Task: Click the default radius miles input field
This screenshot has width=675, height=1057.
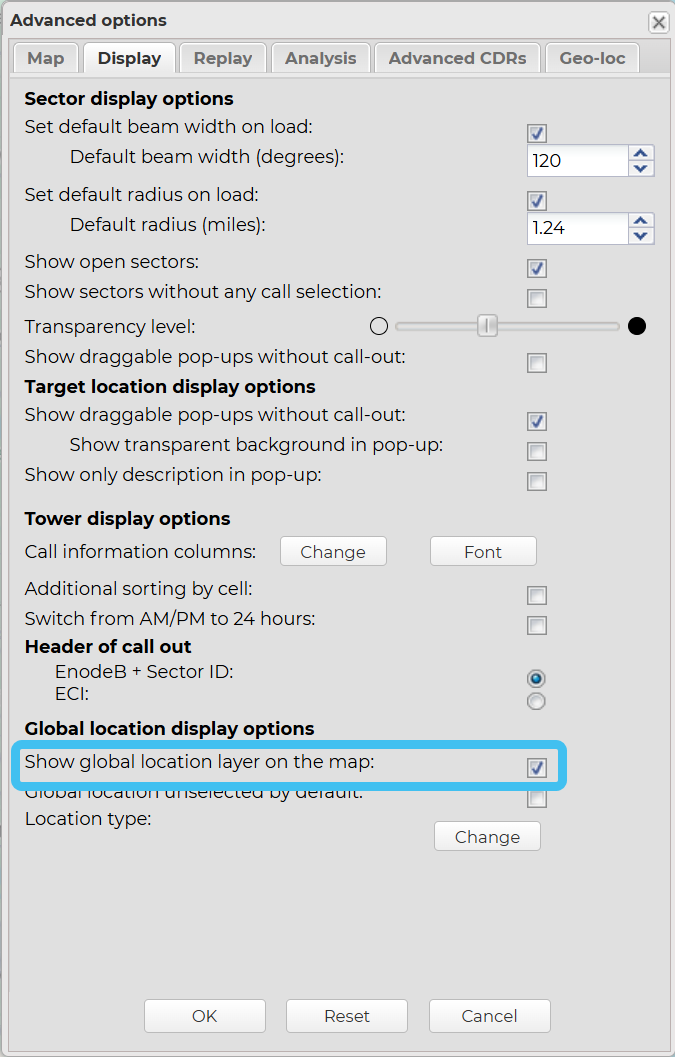Action: coord(577,228)
